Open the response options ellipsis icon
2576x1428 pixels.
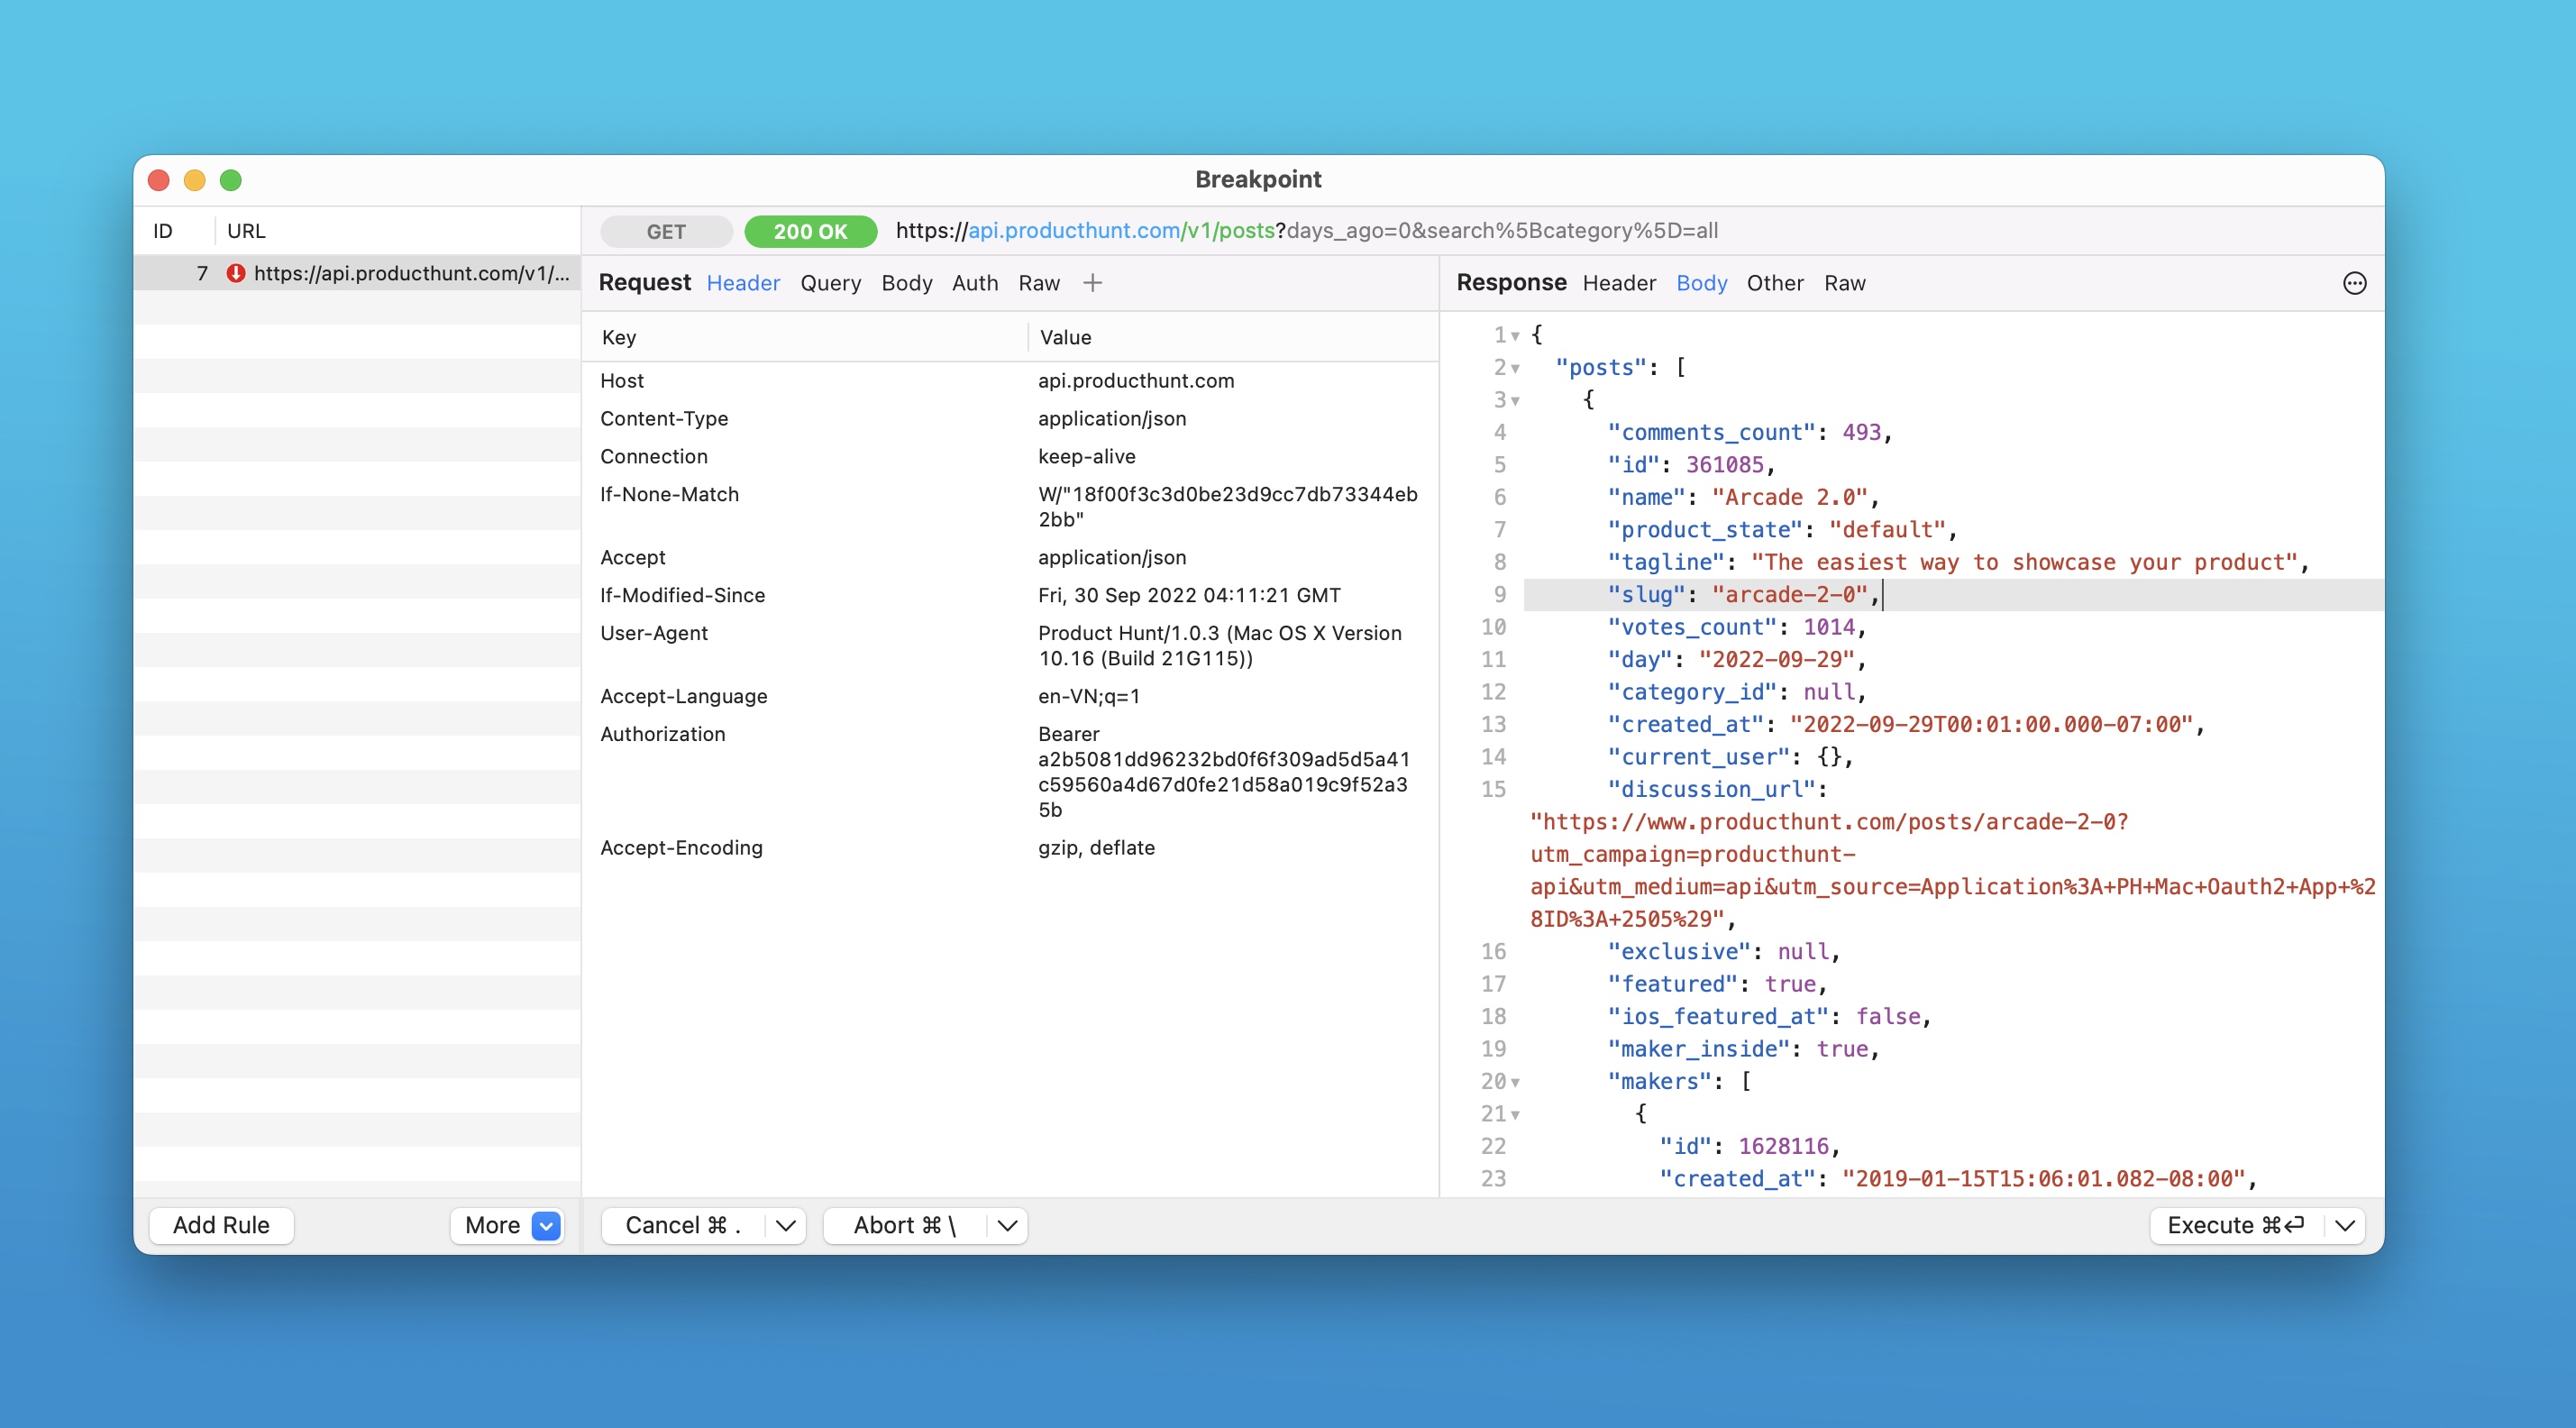[x=2355, y=284]
